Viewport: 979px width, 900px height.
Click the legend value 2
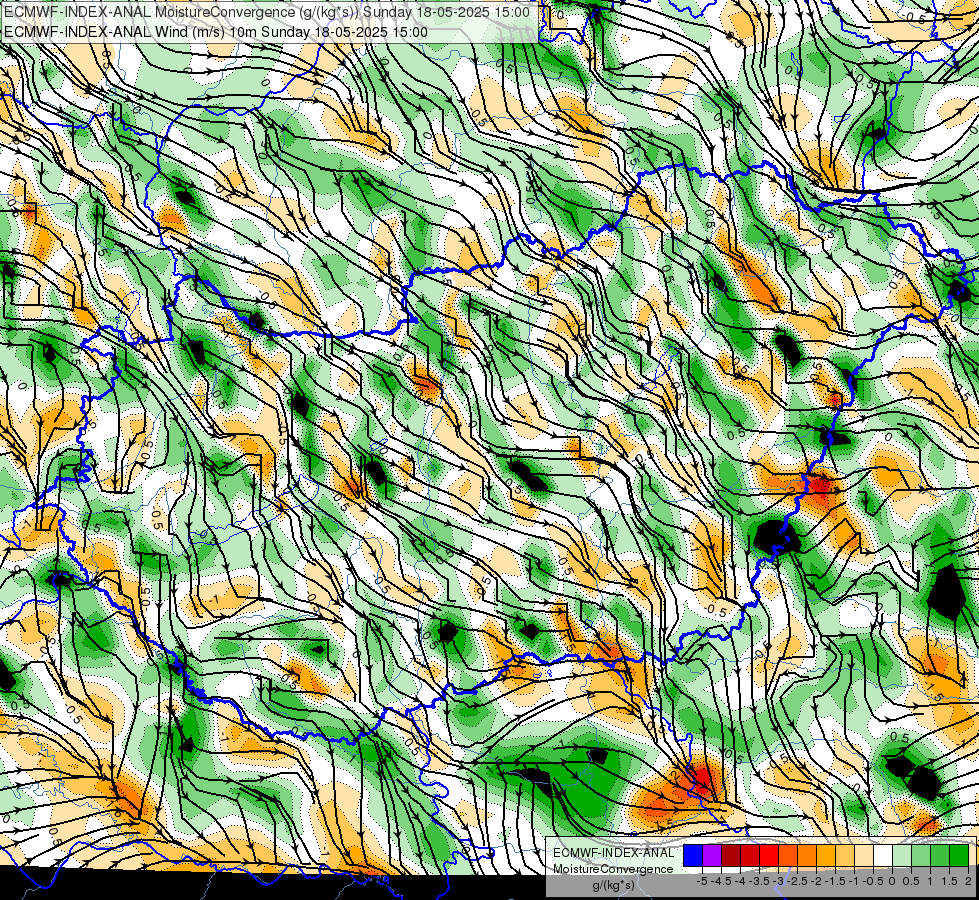point(968,881)
